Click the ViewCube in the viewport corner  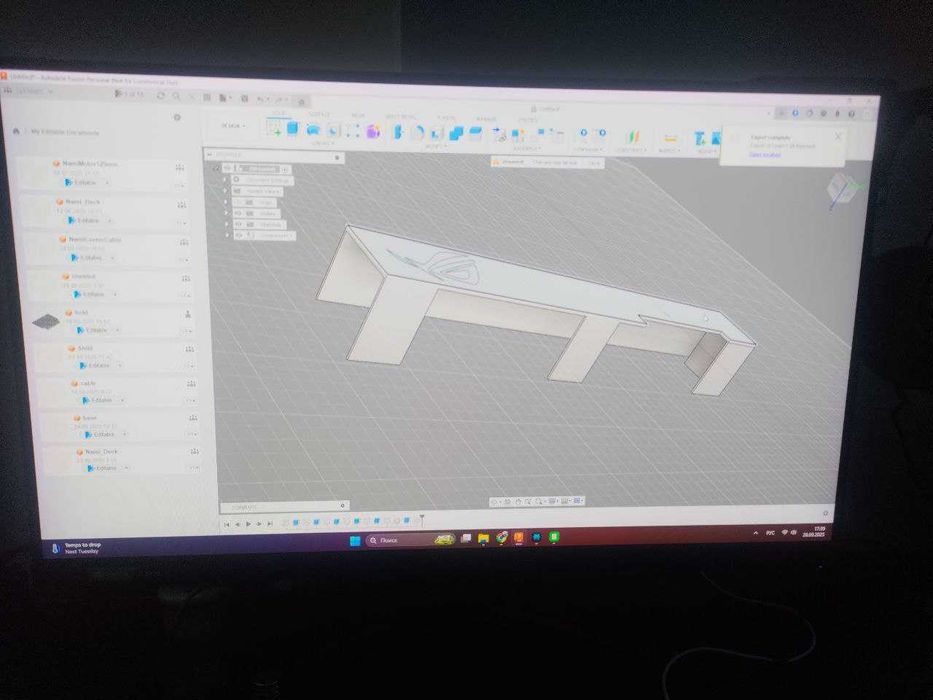pyautogui.click(x=841, y=189)
